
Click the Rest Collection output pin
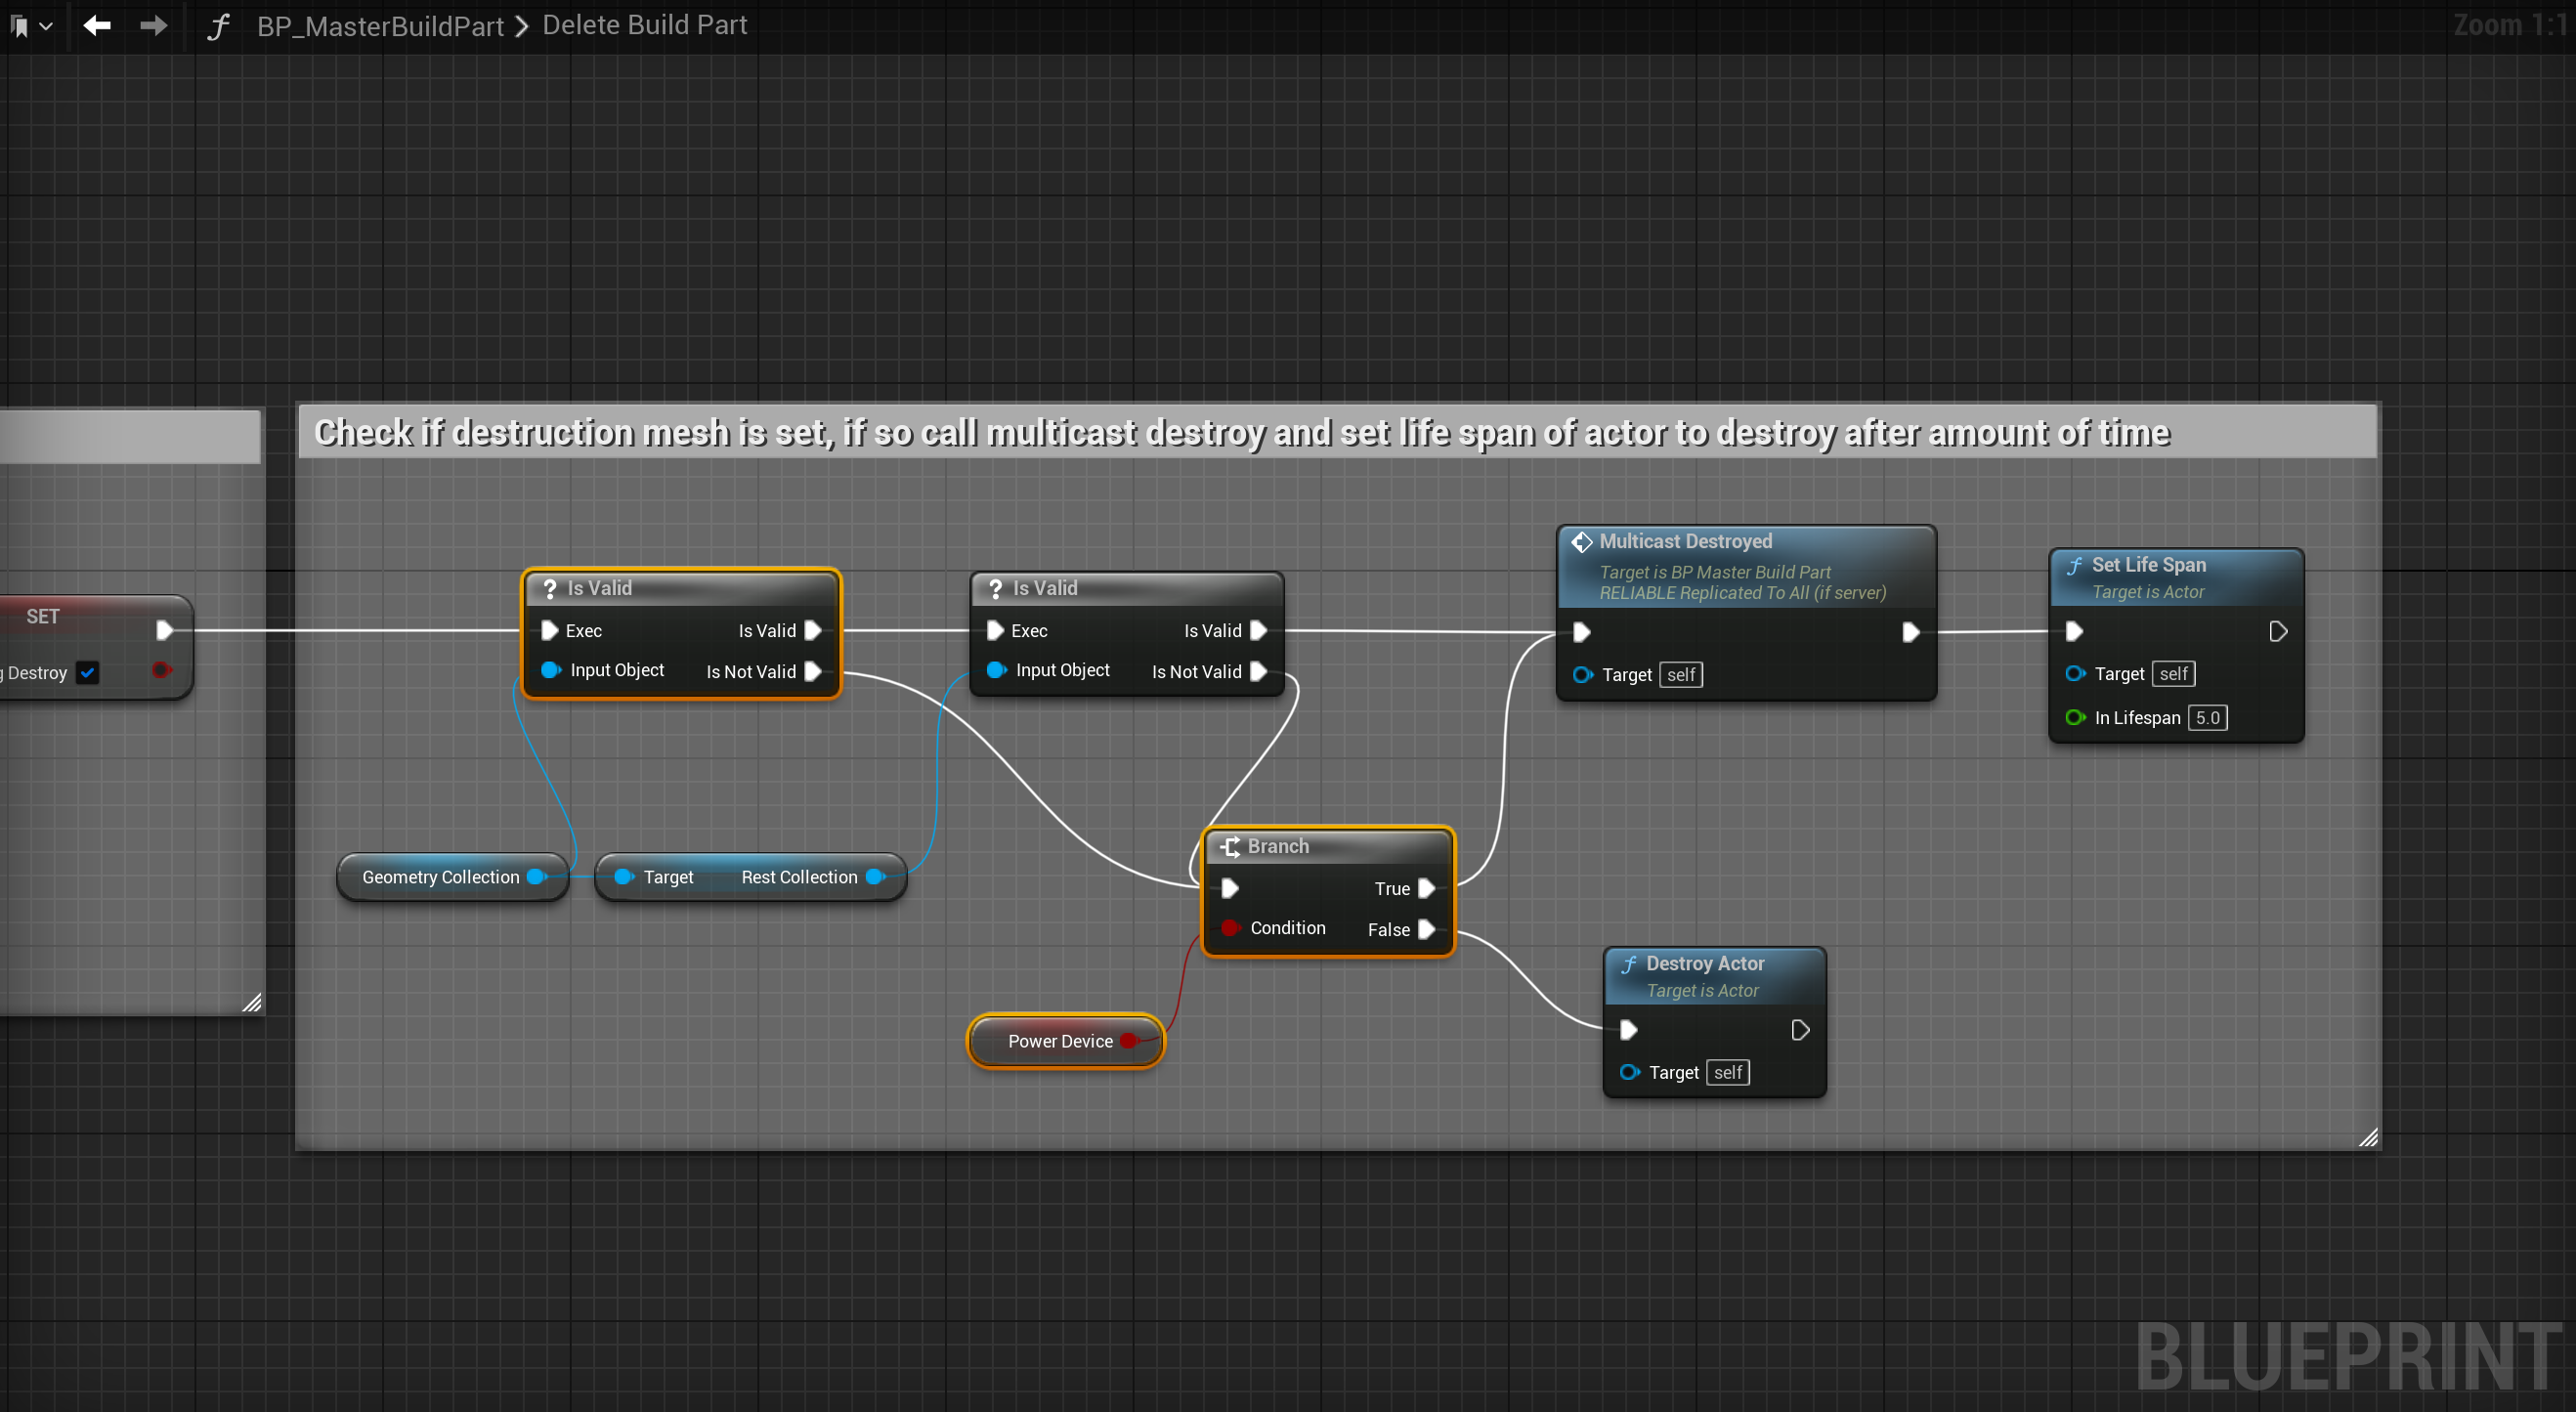876,877
